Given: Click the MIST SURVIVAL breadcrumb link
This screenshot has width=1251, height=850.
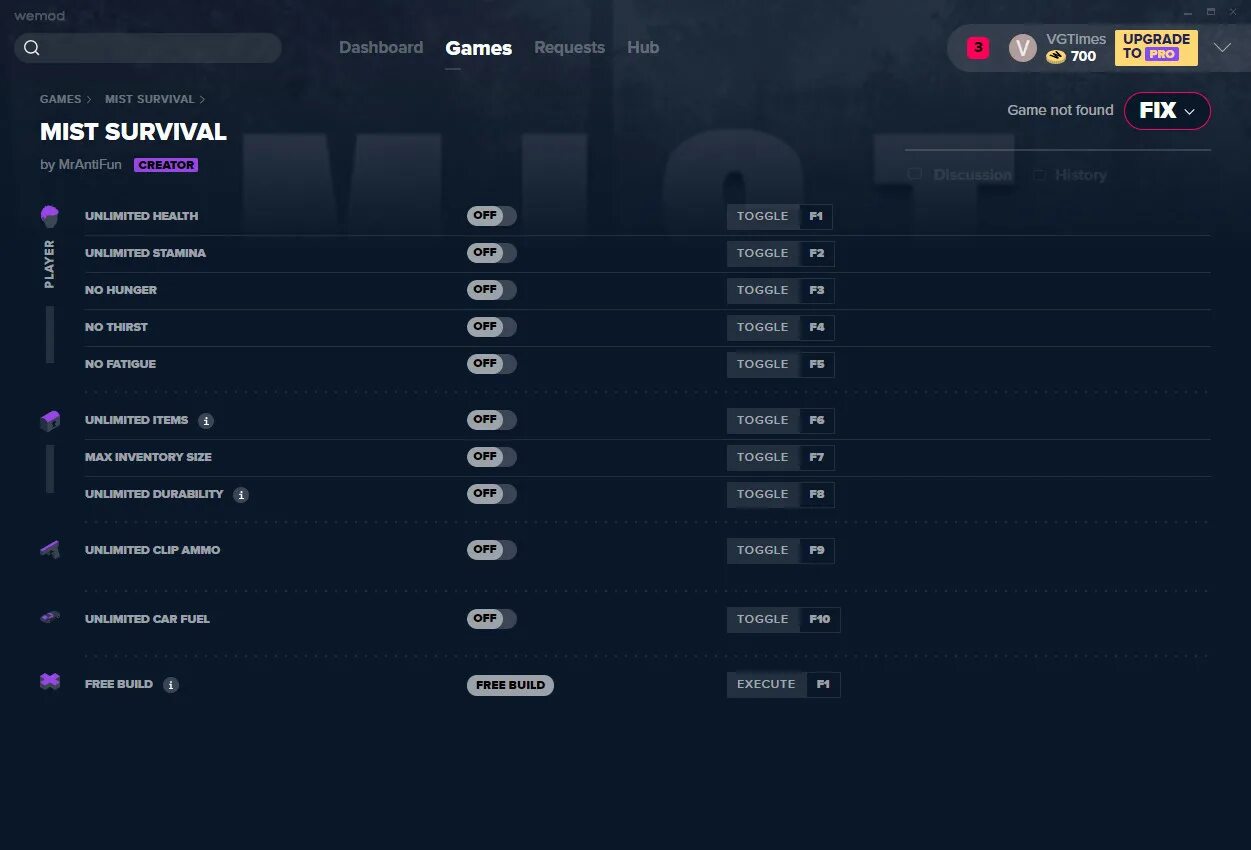Looking at the screenshot, I should [x=150, y=100].
